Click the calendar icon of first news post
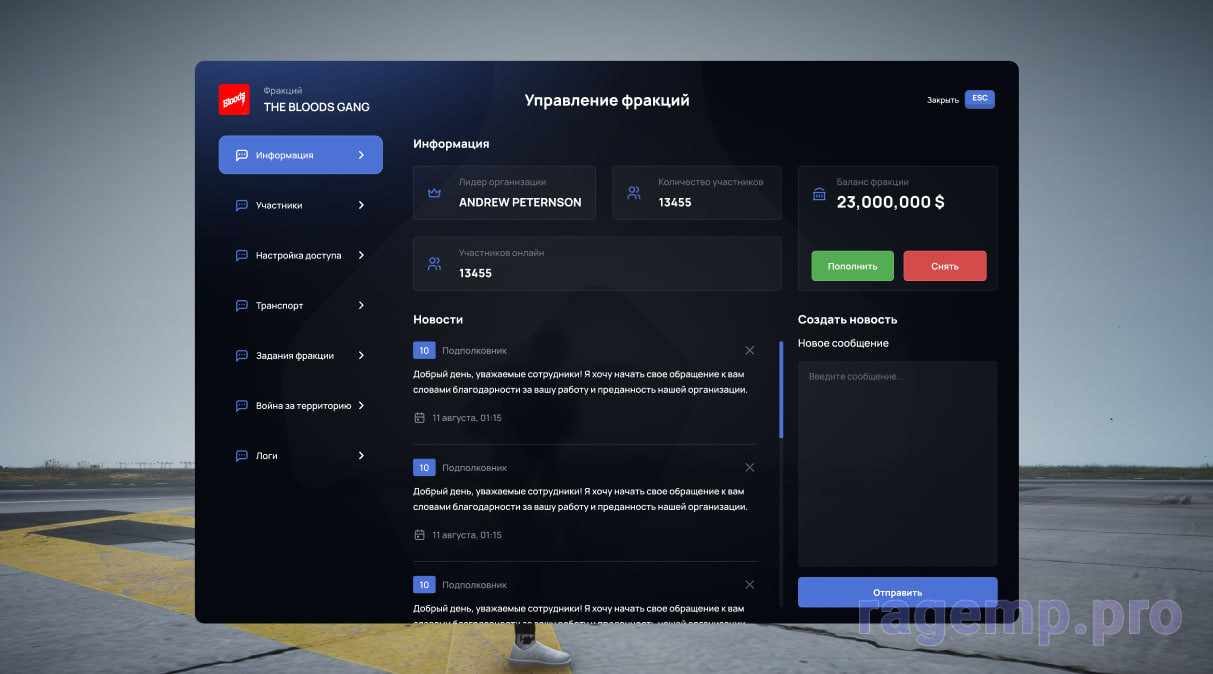The width and height of the screenshot is (1213, 674). coord(420,418)
